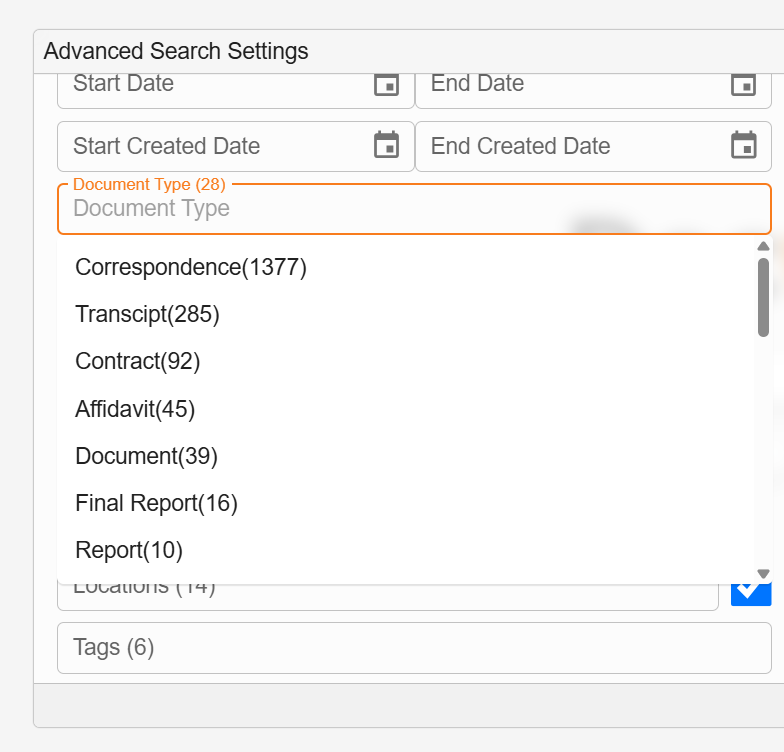Viewport: 784px width, 752px height.
Task: Select the Report(10) option
Action: coord(129,550)
